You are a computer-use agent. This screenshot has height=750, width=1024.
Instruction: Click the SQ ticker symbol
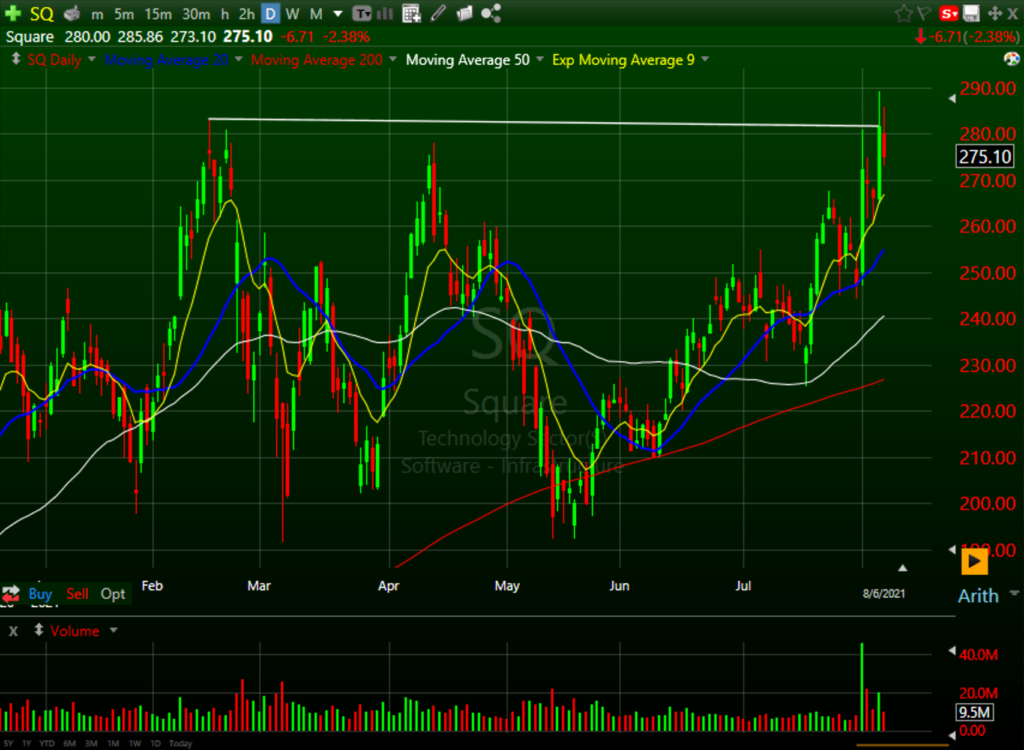tap(42, 14)
